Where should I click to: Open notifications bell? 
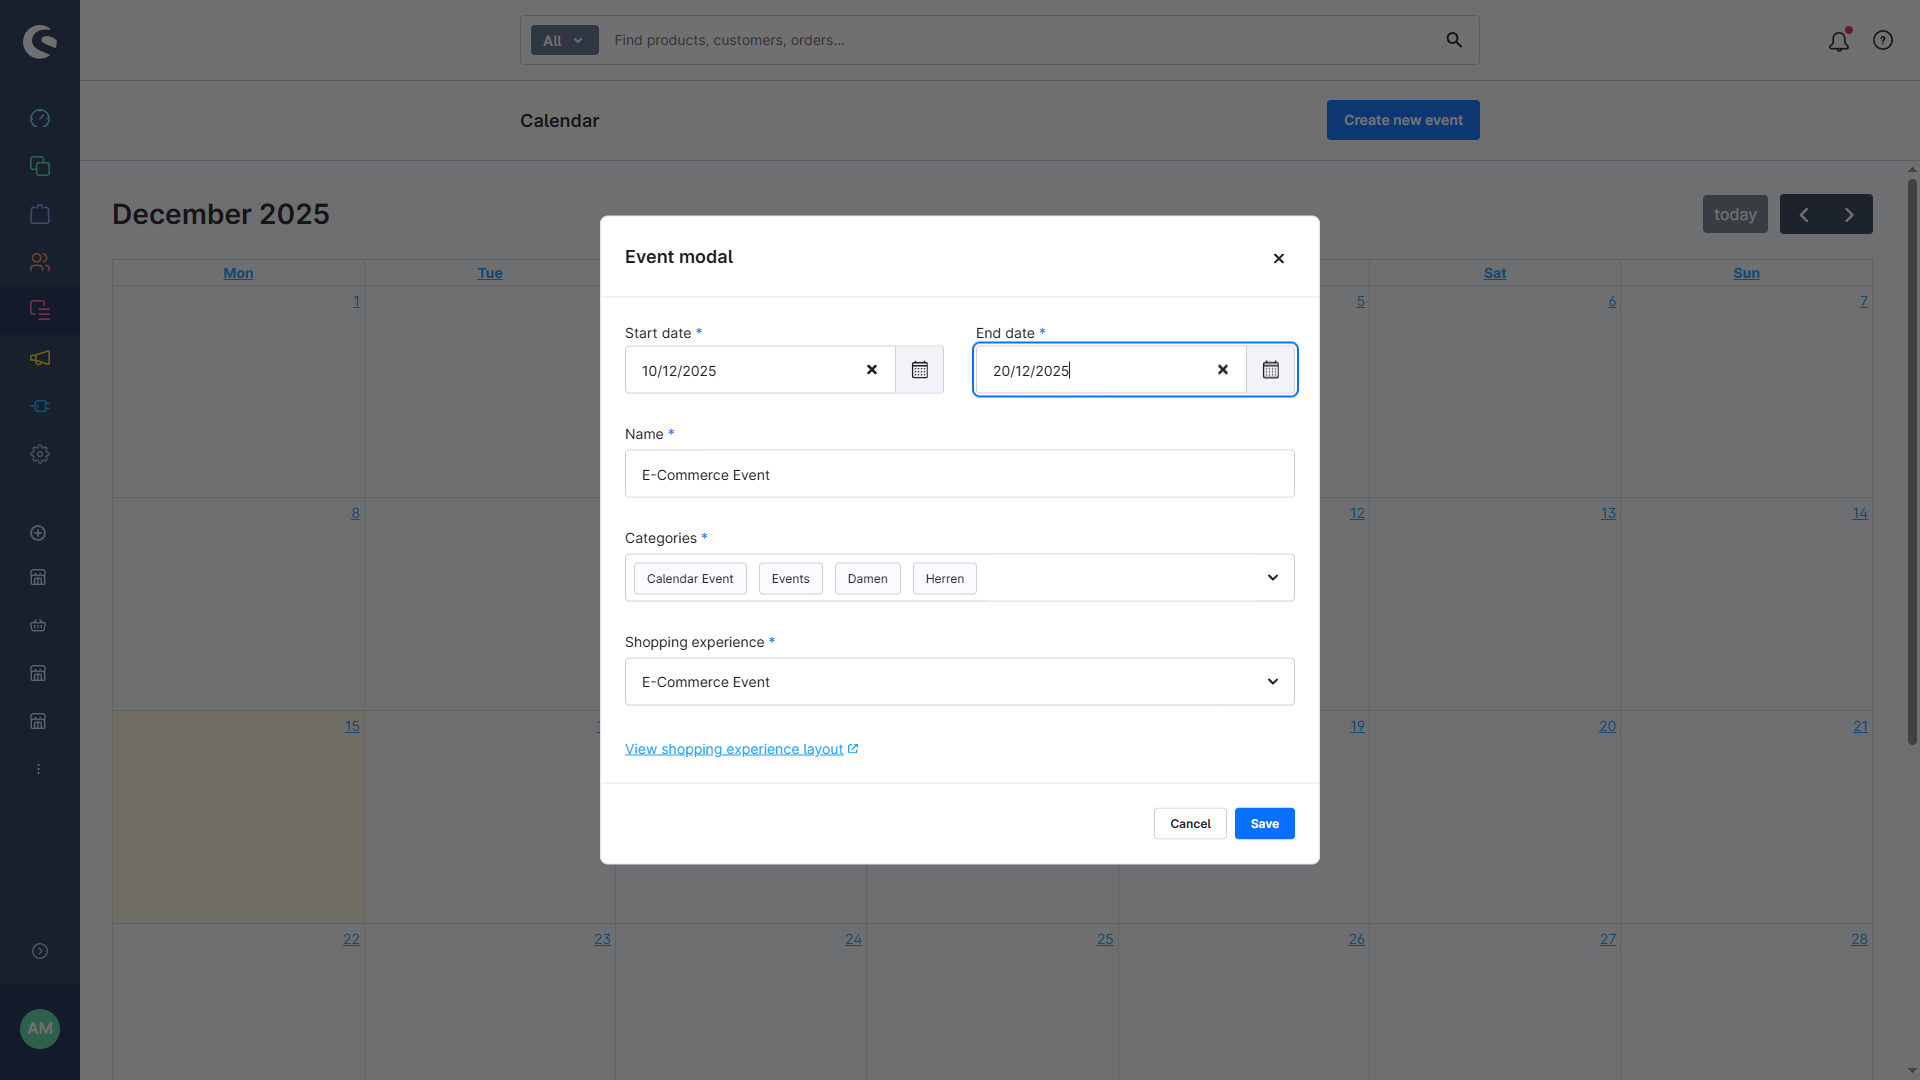[1838, 41]
